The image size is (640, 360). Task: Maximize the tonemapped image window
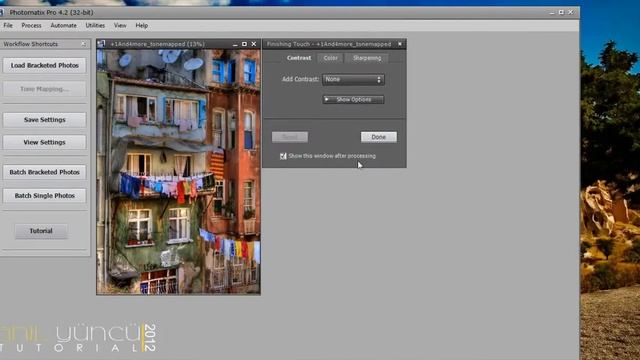(244, 44)
